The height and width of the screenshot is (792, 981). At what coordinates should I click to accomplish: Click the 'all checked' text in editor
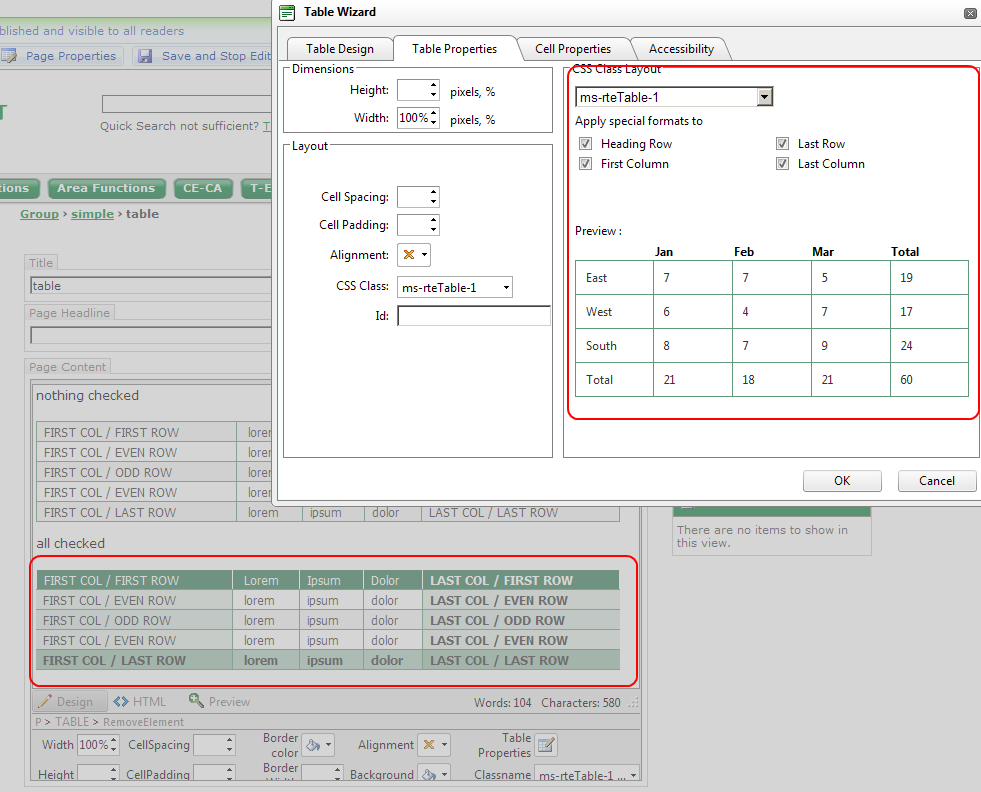pyautogui.click(x=71, y=544)
